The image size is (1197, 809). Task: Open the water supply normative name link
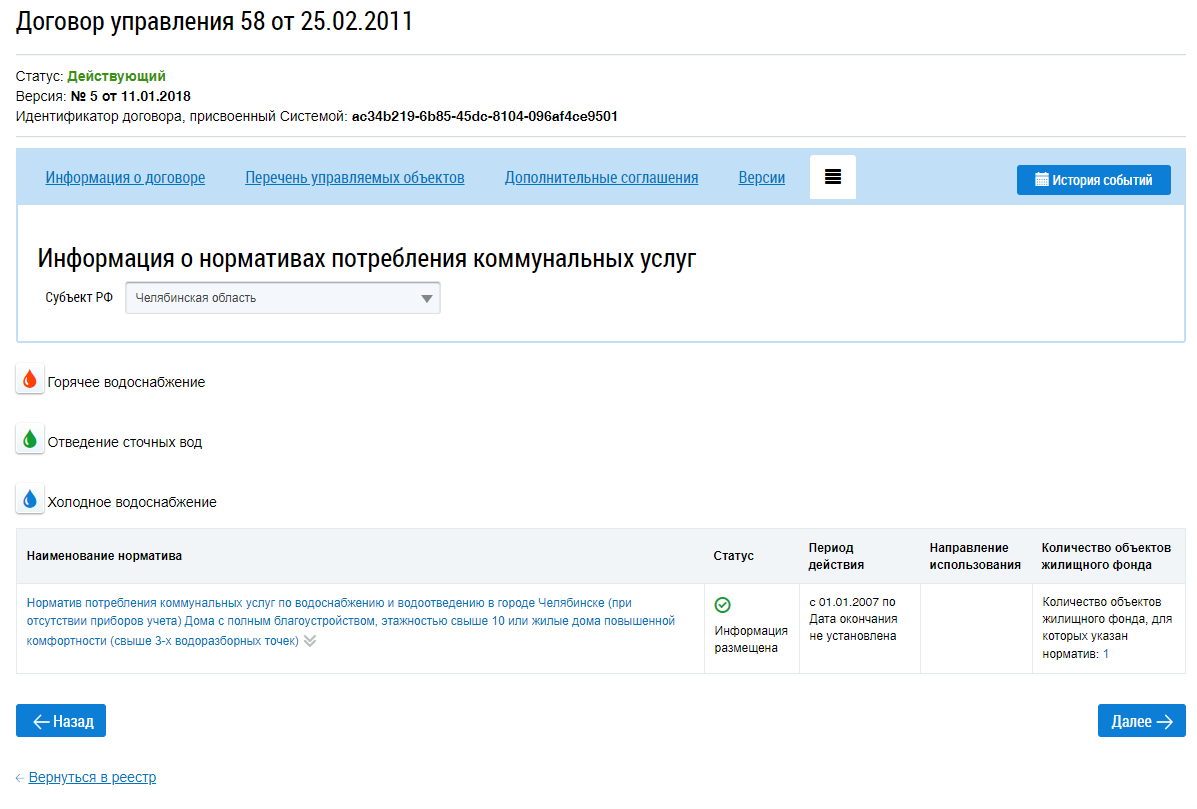coord(350,621)
